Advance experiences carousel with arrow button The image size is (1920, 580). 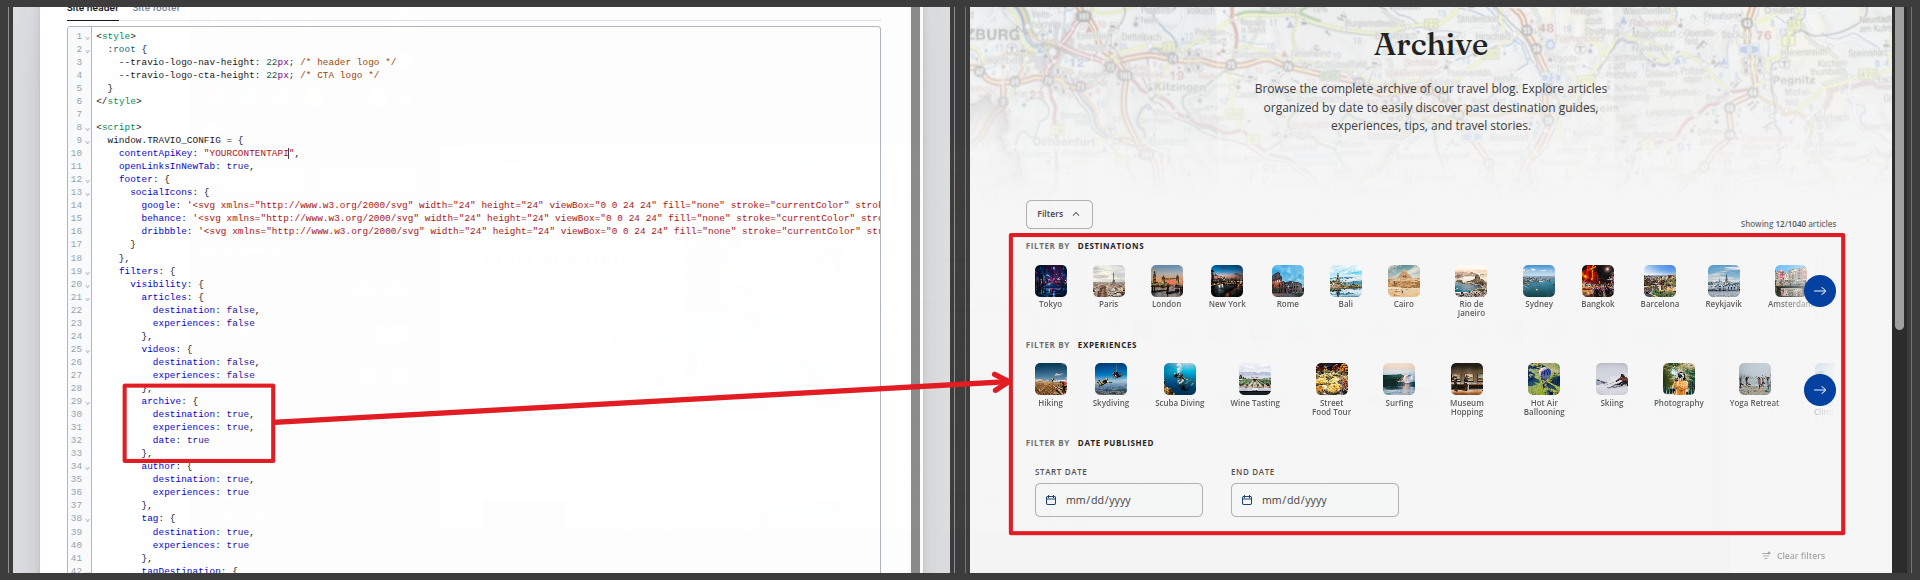[1819, 390]
